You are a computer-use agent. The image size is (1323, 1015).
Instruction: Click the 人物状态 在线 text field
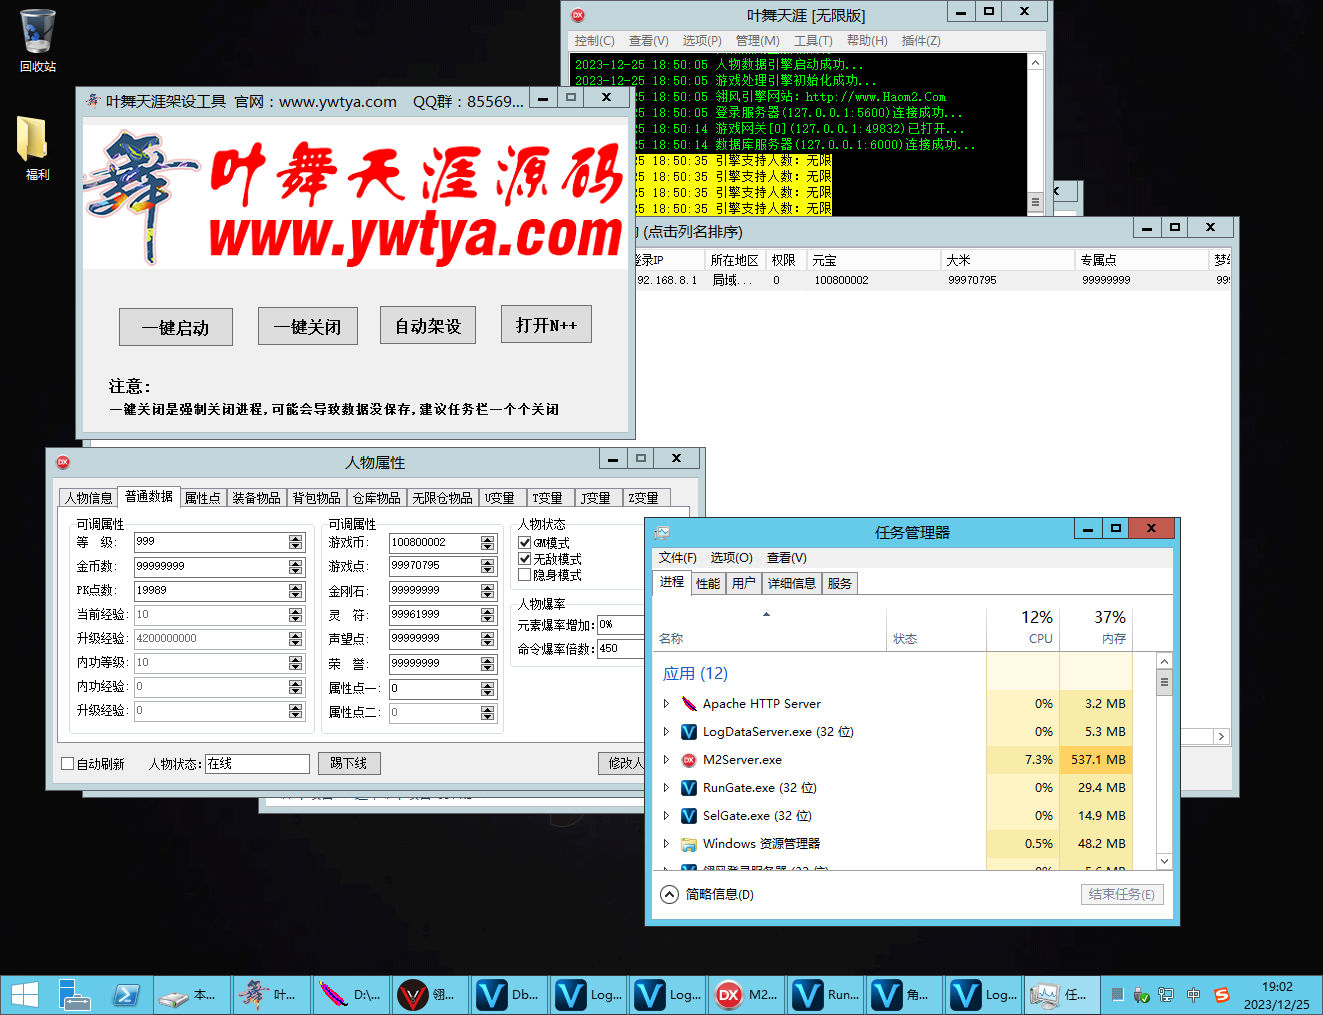click(x=257, y=764)
